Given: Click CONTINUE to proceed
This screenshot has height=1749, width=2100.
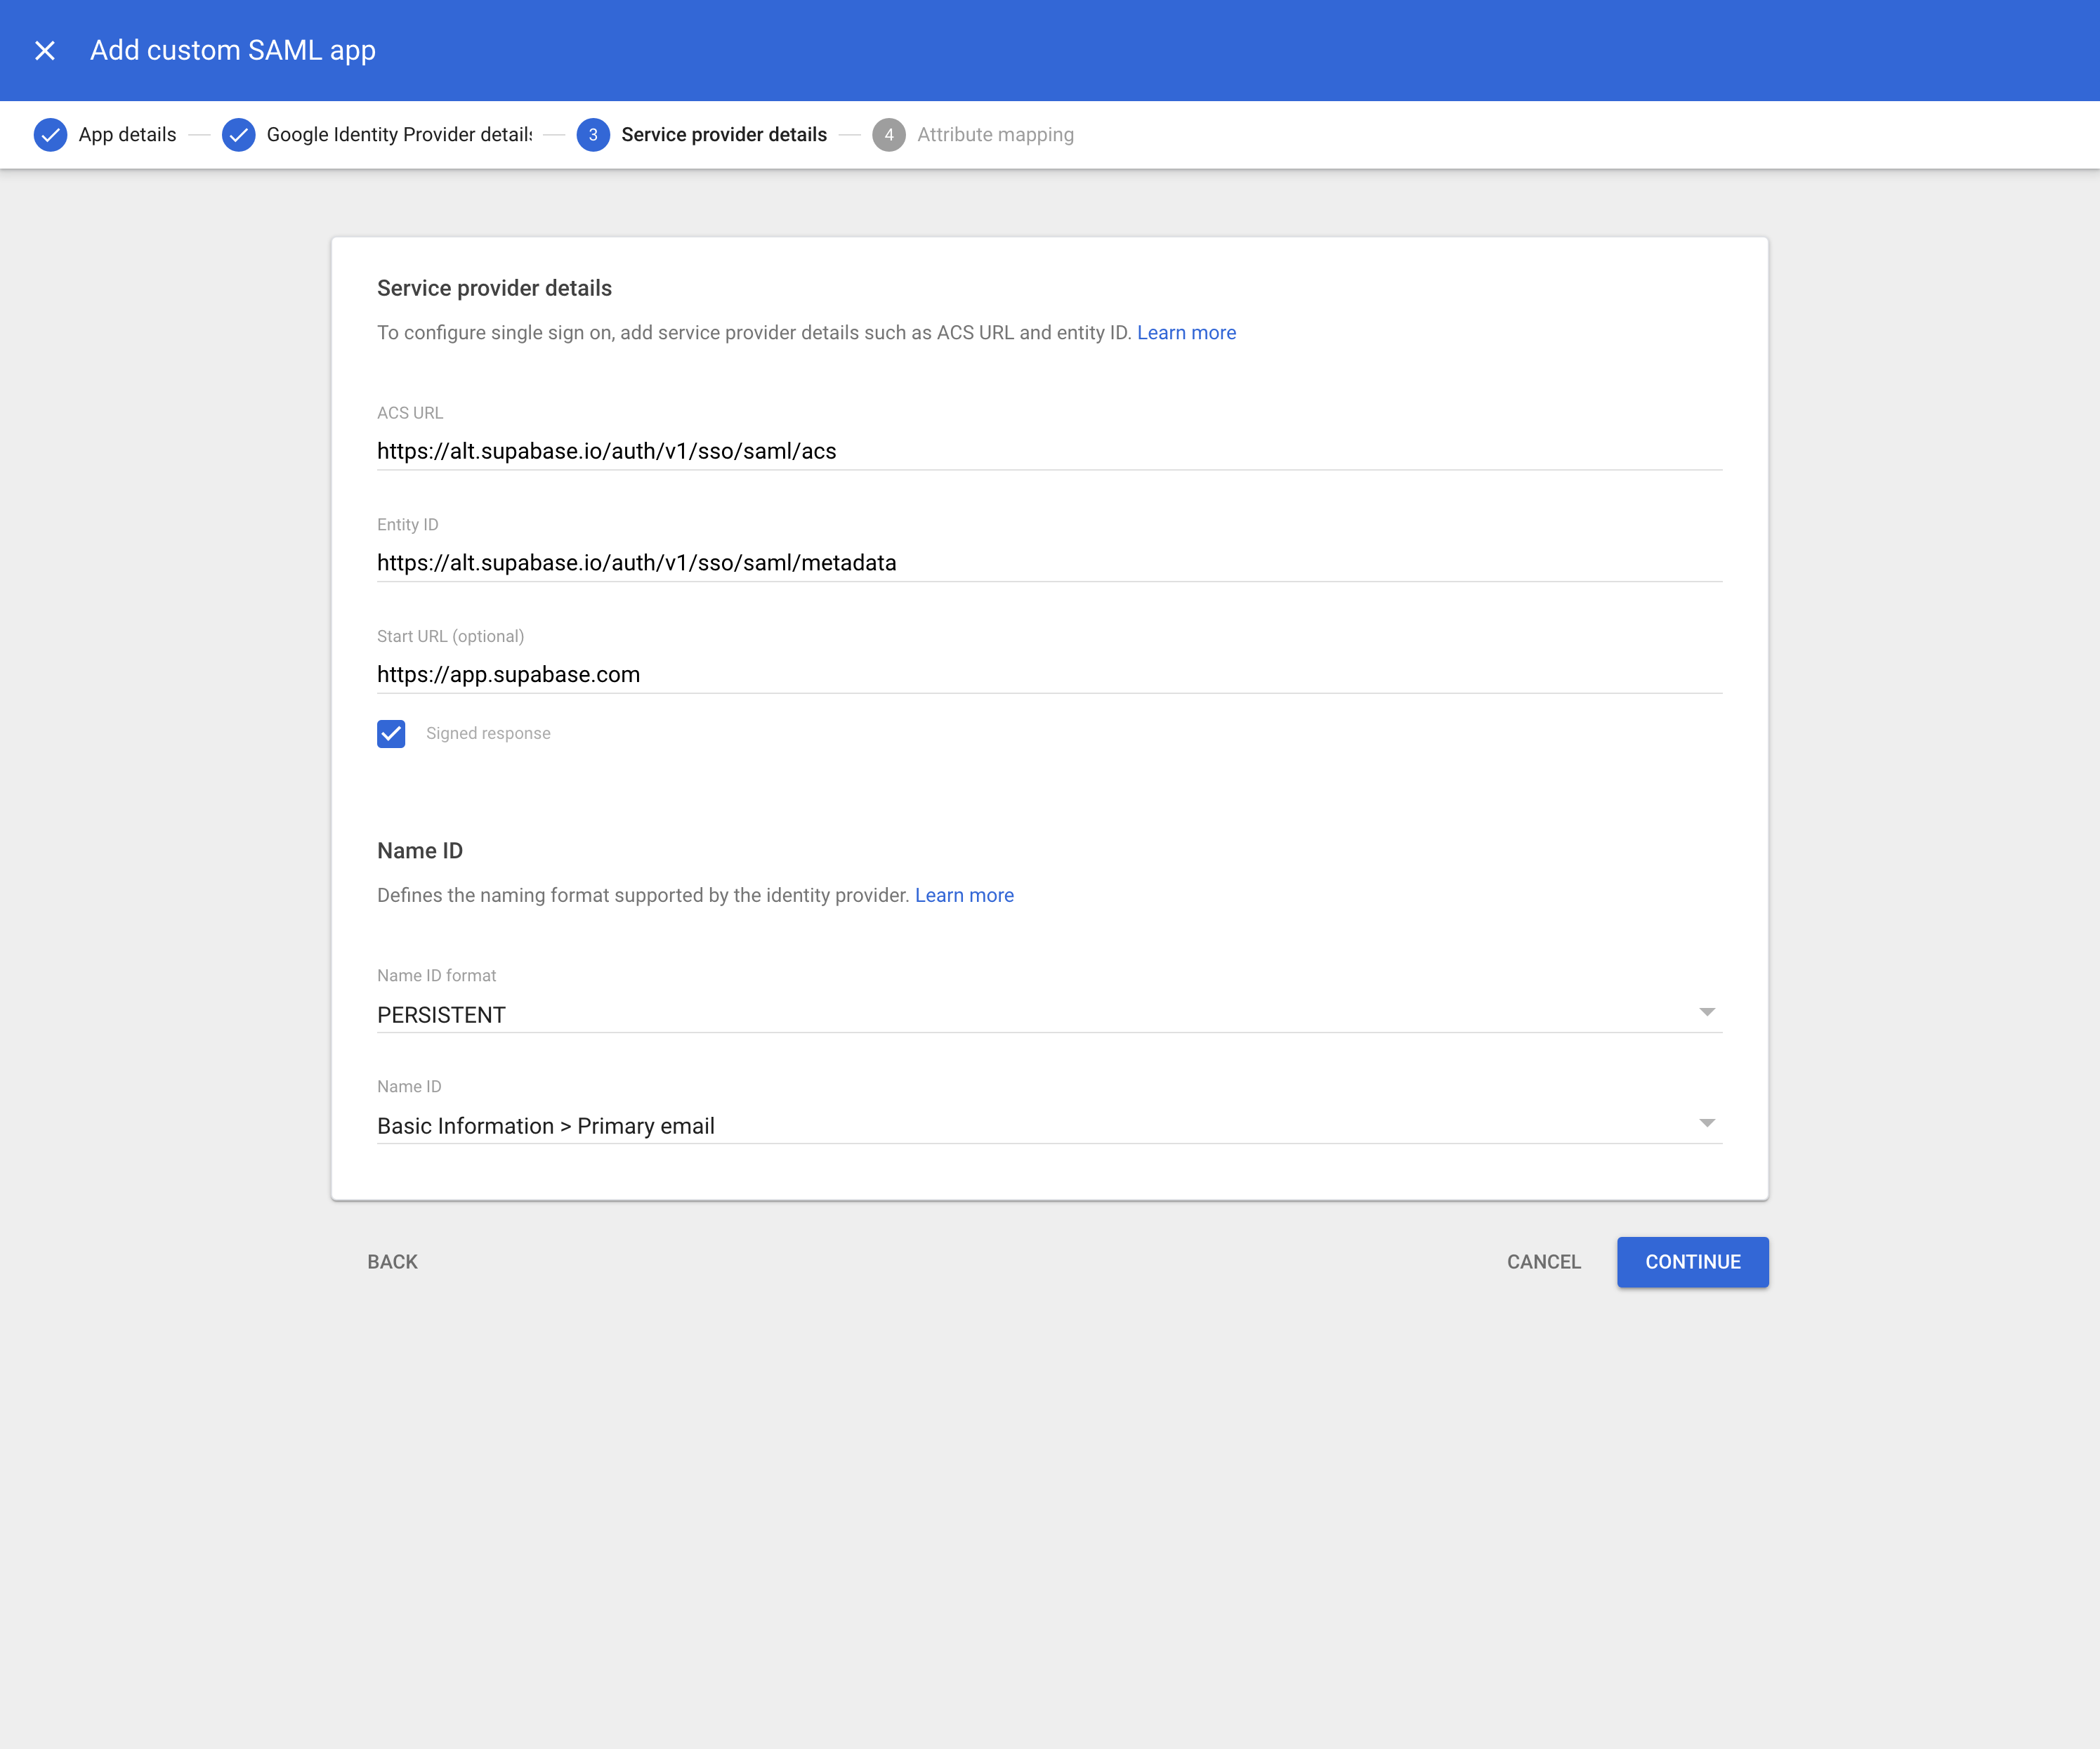Looking at the screenshot, I should [1692, 1262].
